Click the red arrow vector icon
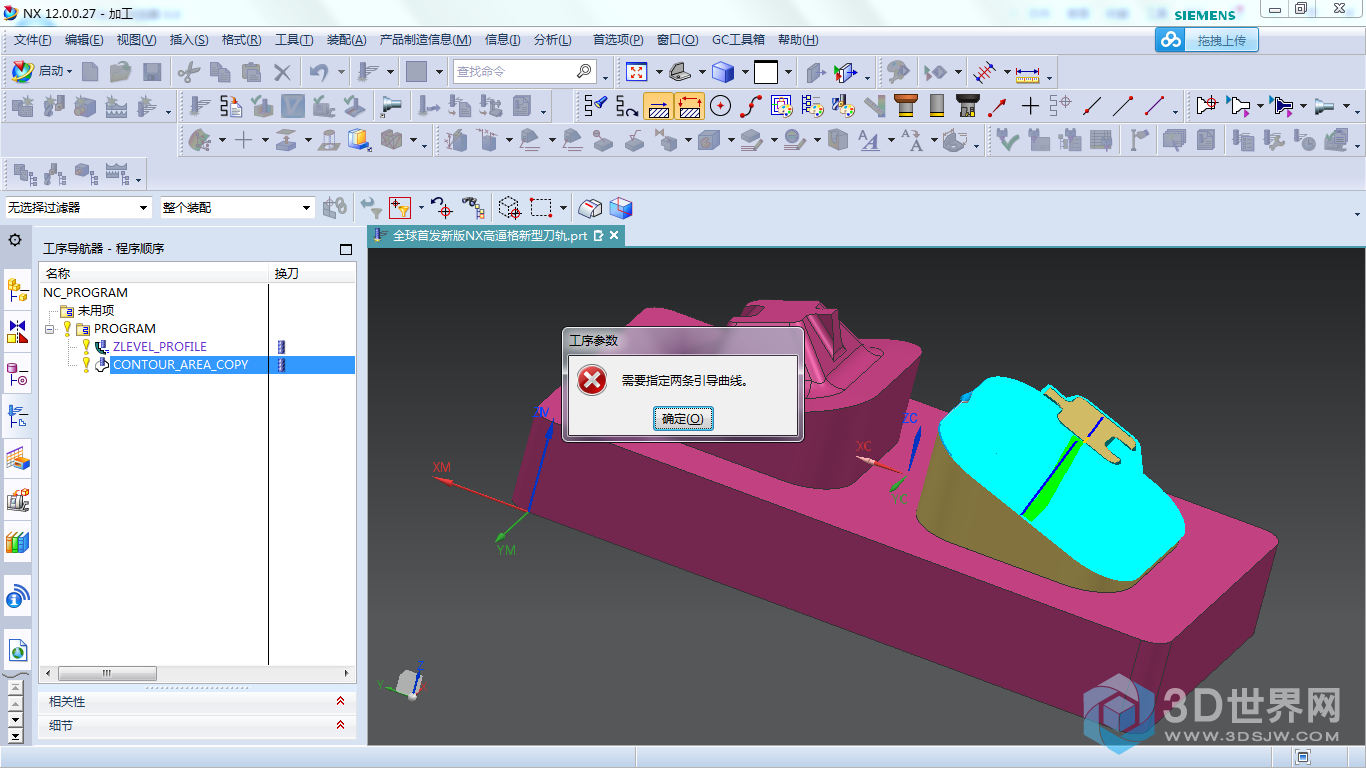The height and width of the screenshot is (768, 1366). tap(997, 105)
